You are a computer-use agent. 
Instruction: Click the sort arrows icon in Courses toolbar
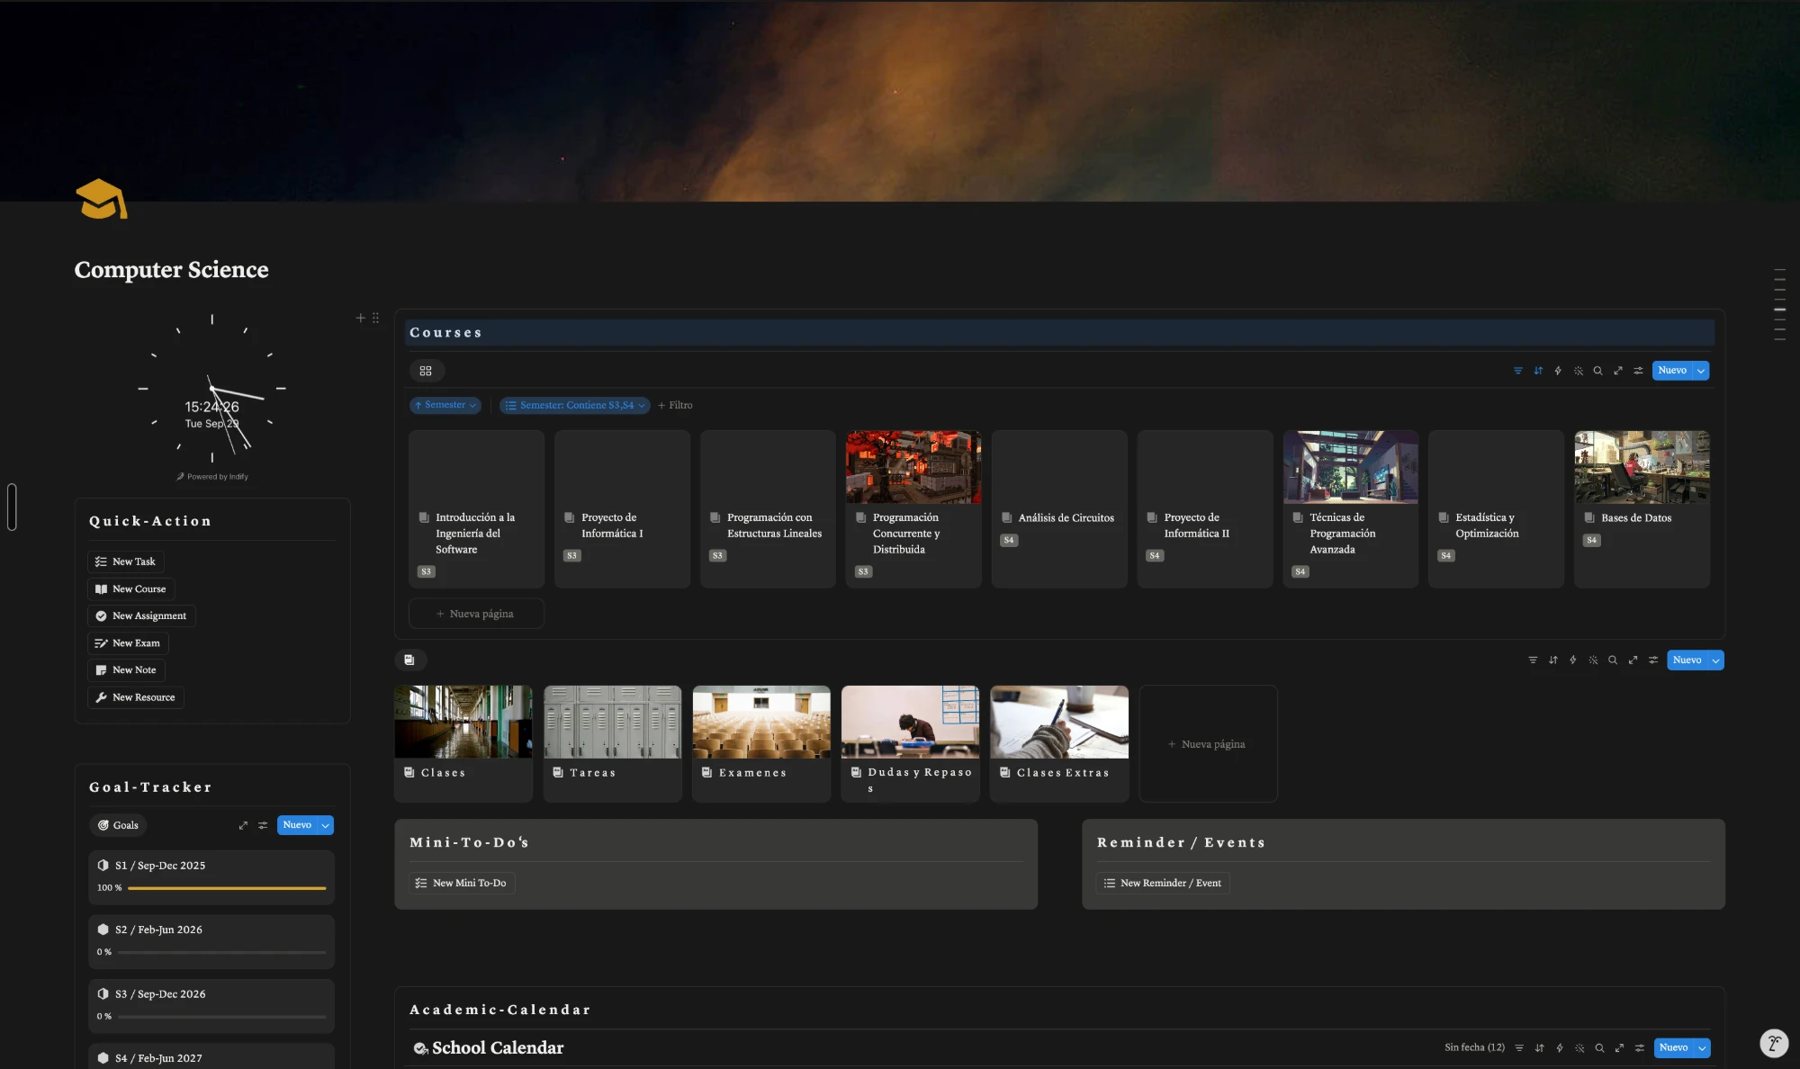[1538, 371]
